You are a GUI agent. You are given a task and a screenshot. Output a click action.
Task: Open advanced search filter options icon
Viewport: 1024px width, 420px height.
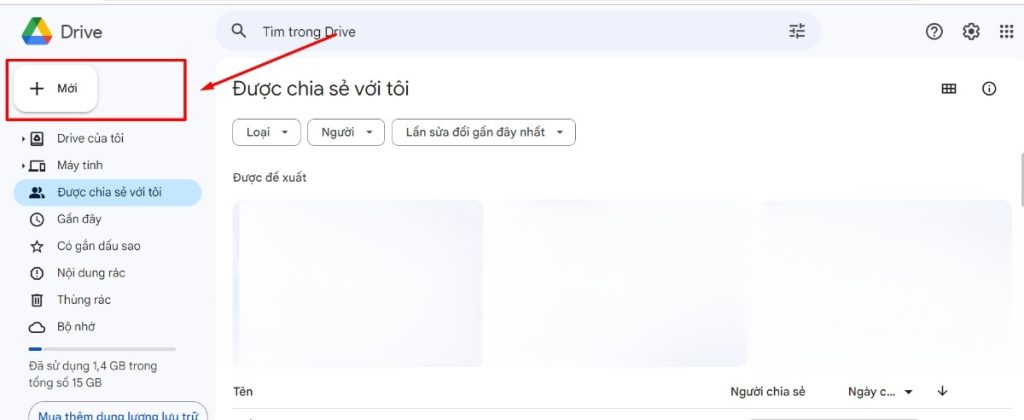[797, 31]
